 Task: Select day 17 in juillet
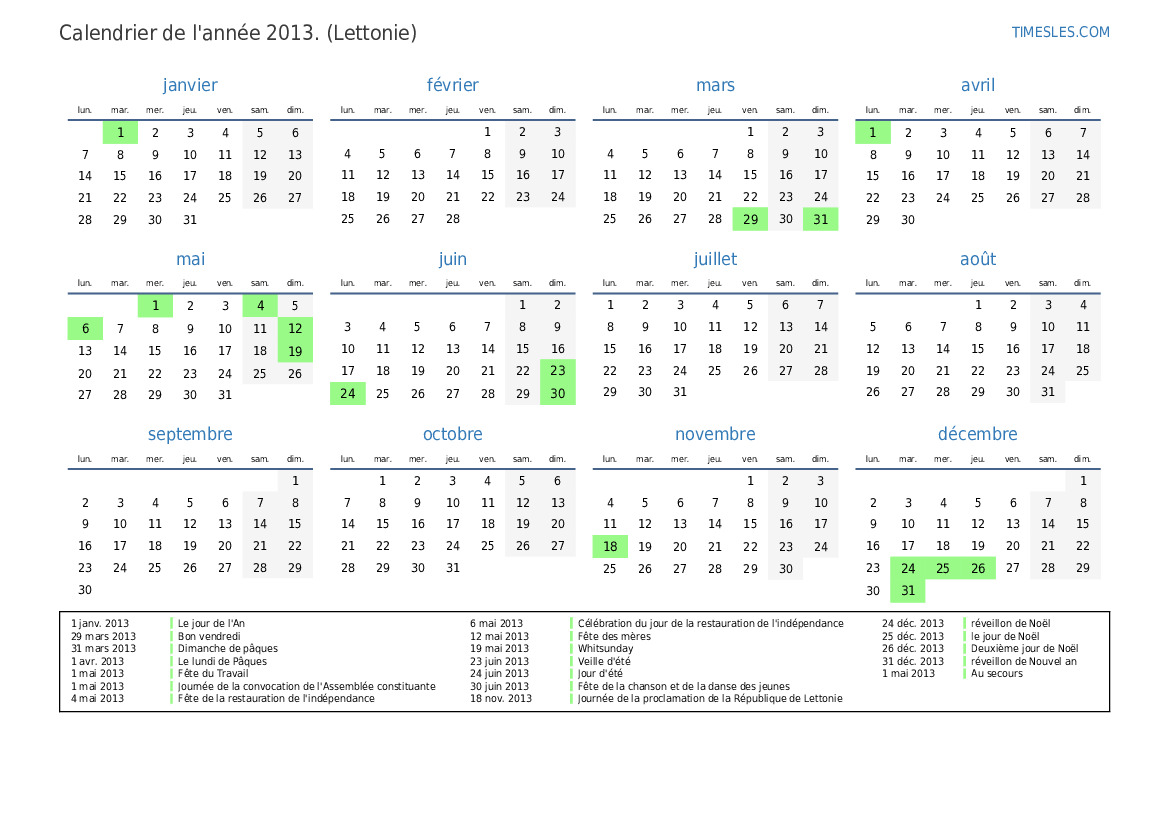pyautogui.click(x=680, y=350)
